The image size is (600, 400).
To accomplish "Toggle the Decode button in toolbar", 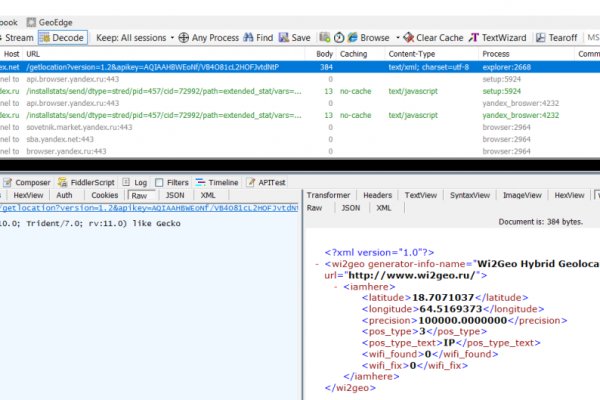I will pos(63,37).
